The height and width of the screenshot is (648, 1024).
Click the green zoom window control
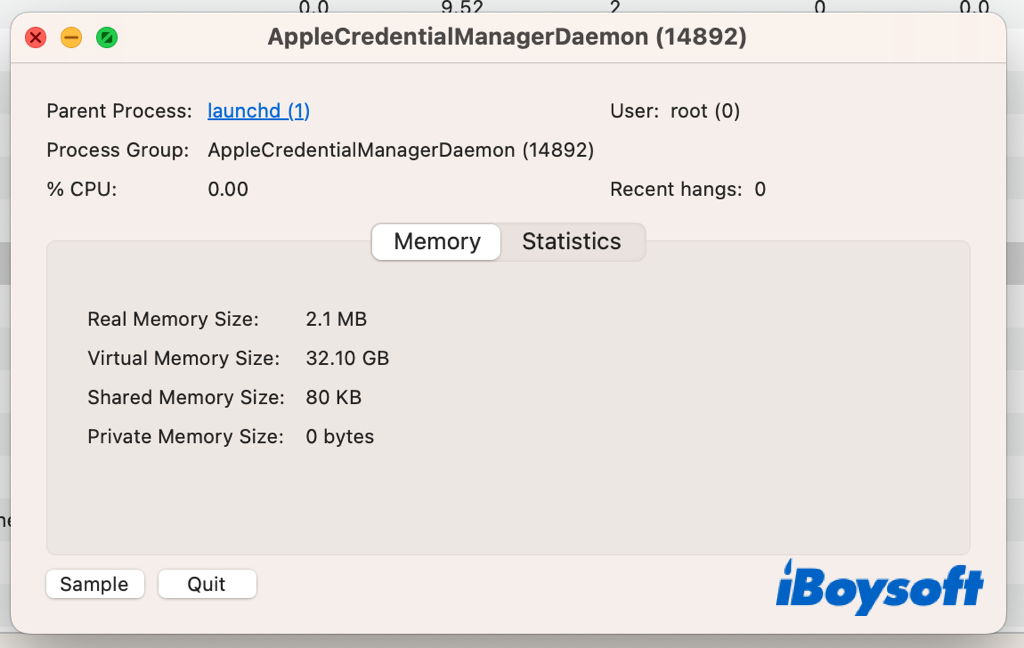coord(106,37)
